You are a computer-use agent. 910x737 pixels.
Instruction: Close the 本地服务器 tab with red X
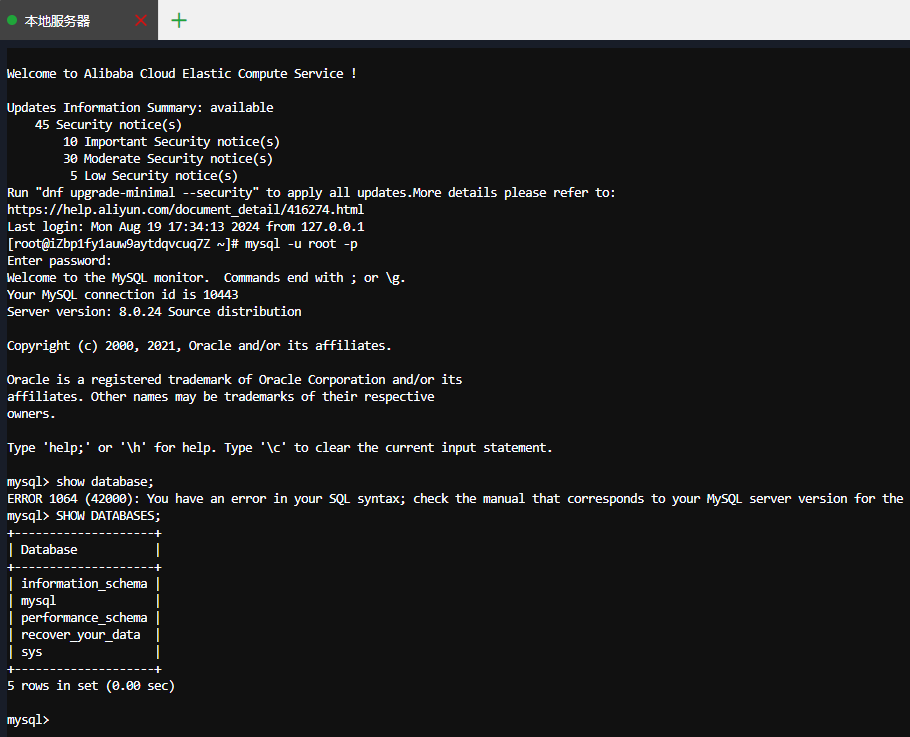tap(140, 21)
